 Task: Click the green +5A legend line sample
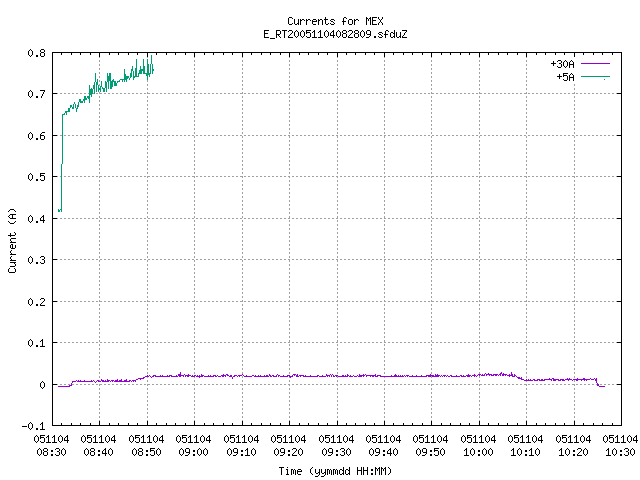pyautogui.click(x=595, y=76)
